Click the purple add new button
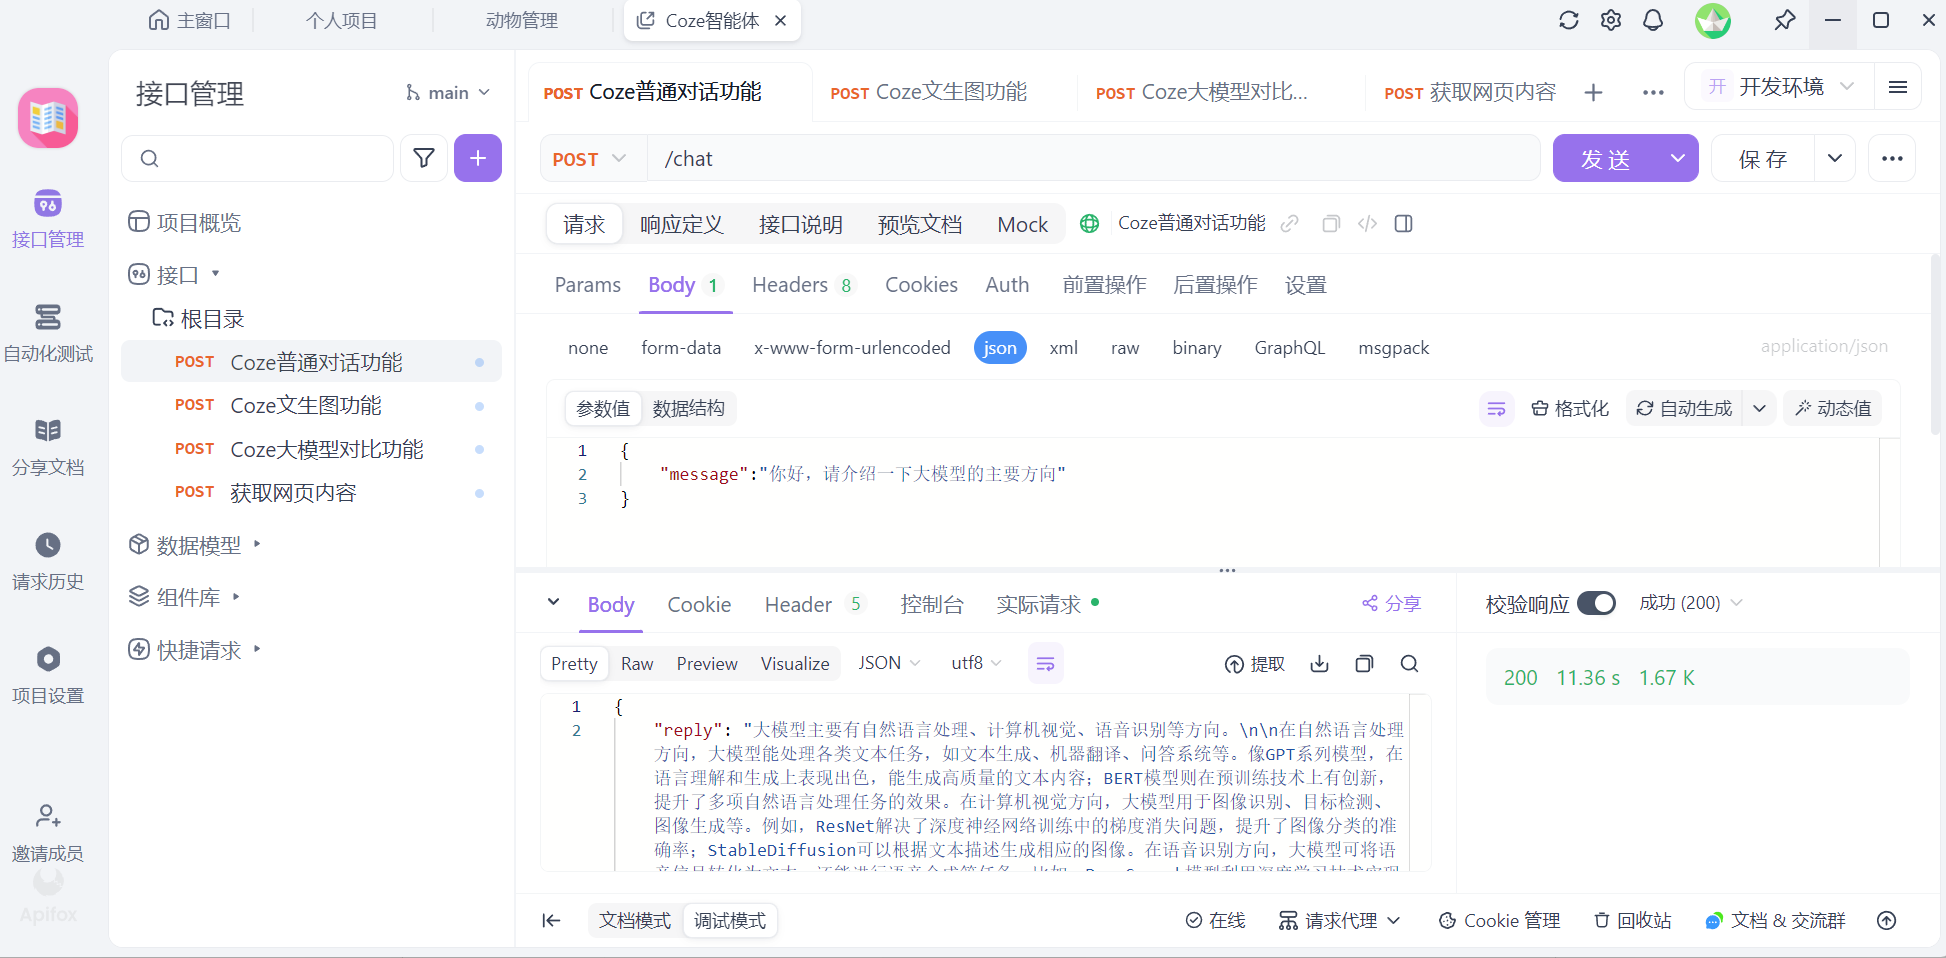1946x958 pixels. click(x=478, y=158)
